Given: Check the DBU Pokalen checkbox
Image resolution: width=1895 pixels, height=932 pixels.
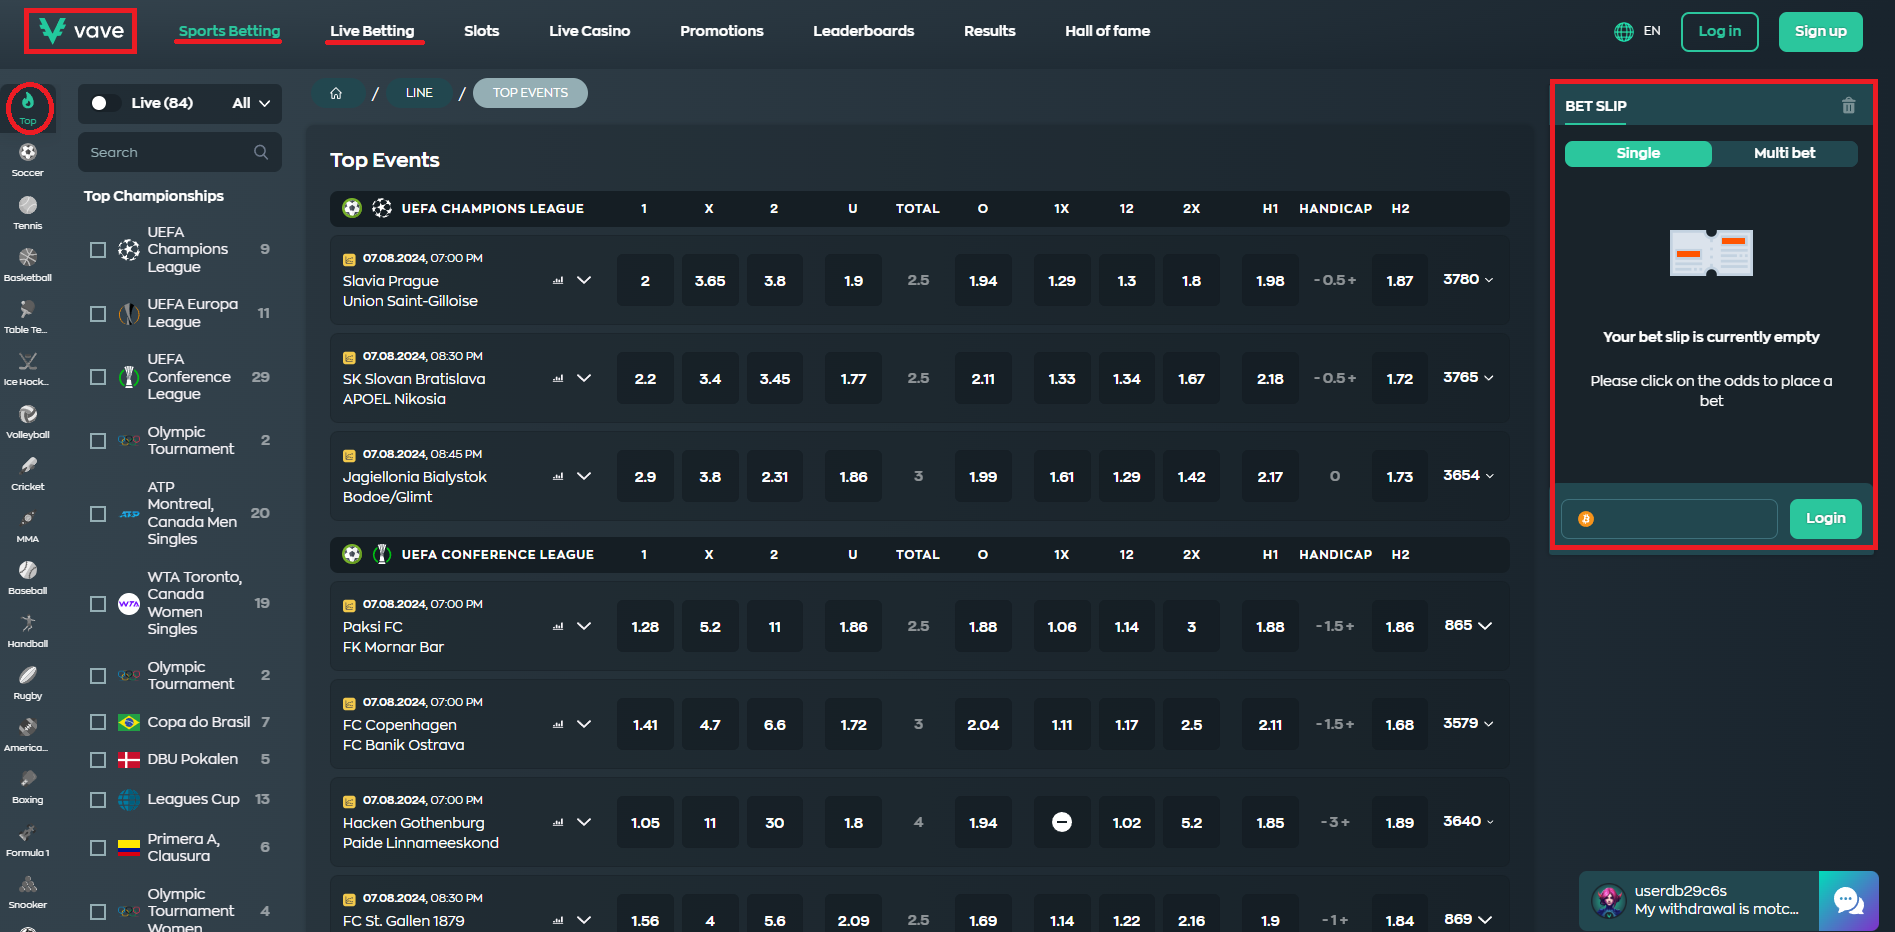Looking at the screenshot, I should 98,760.
